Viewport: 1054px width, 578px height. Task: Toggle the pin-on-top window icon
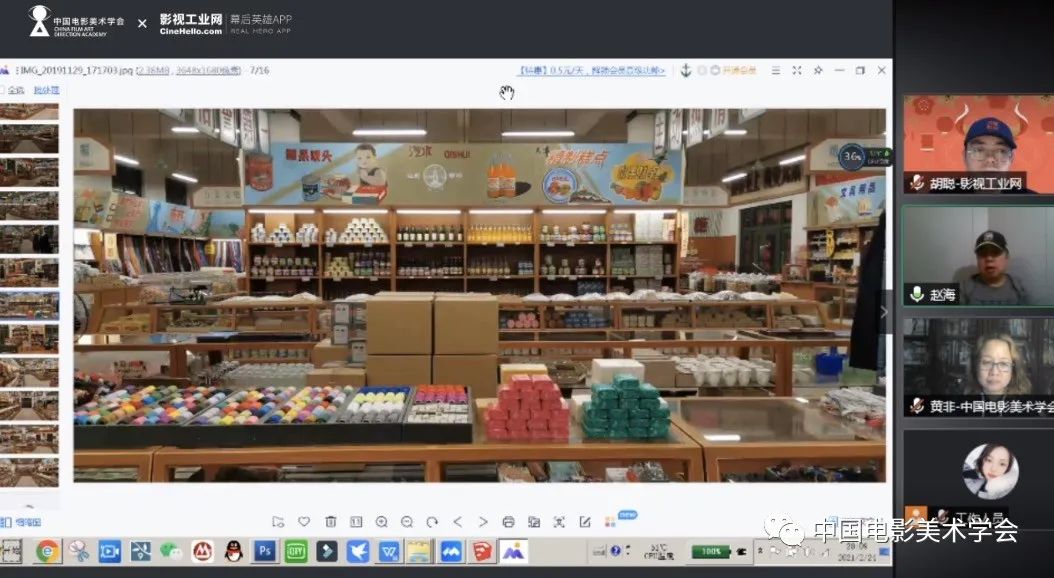(818, 71)
